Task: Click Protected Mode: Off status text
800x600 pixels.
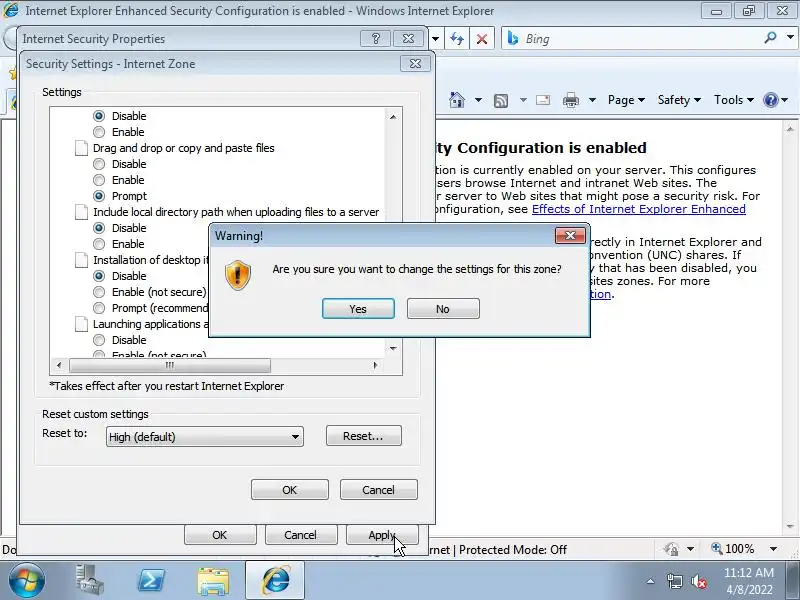Action: (x=513, y=549)
